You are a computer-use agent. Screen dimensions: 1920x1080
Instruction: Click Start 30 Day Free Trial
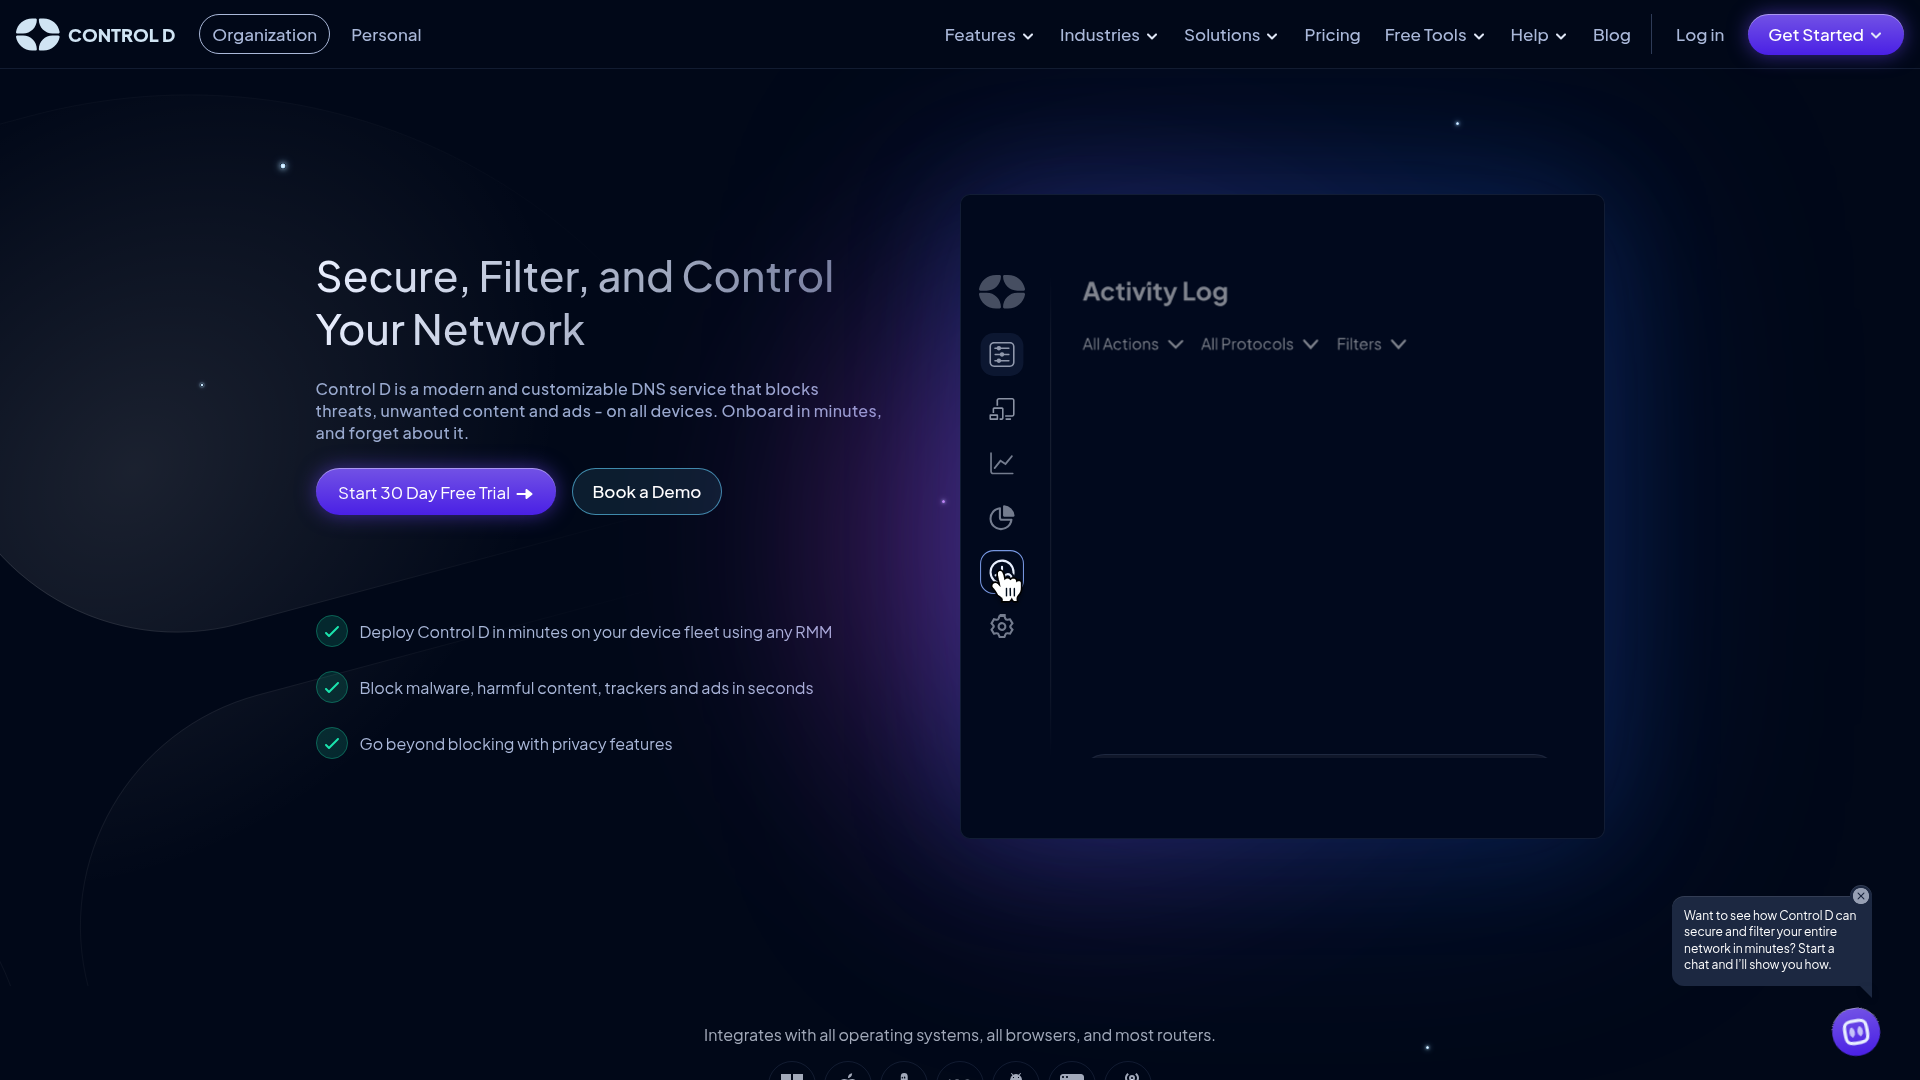(435, 491)
